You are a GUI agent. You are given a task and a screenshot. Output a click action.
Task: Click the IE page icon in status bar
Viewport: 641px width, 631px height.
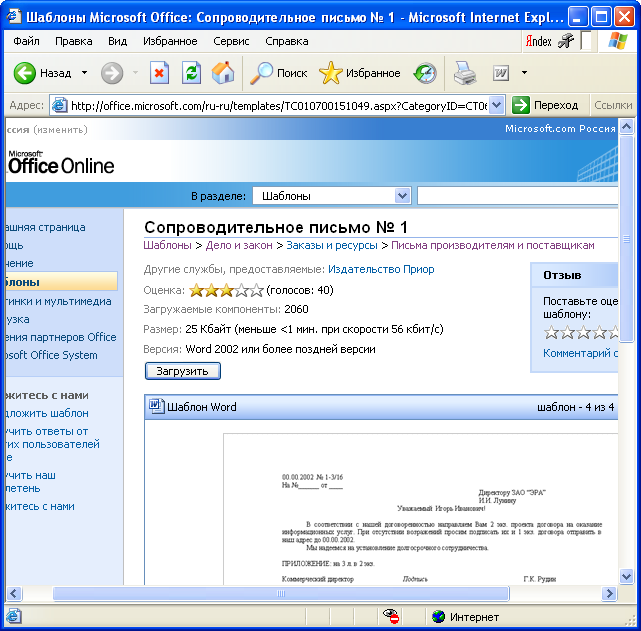click(x=13, y=616)
